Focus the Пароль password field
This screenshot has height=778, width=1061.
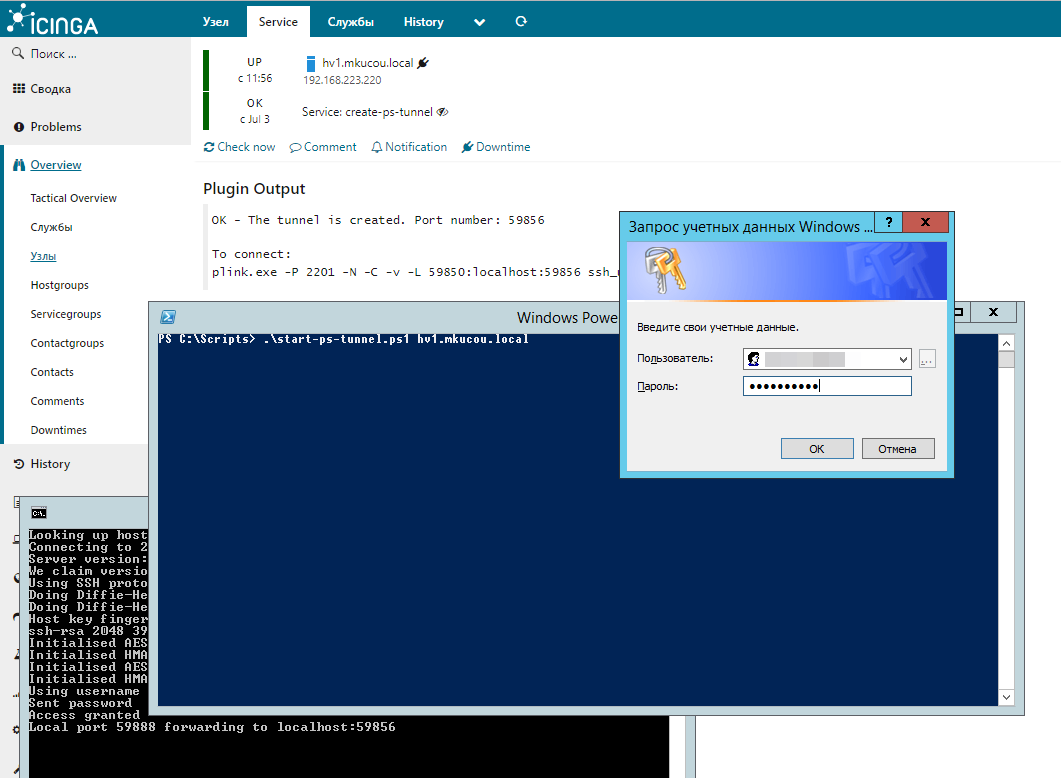[x=826, y=386]
